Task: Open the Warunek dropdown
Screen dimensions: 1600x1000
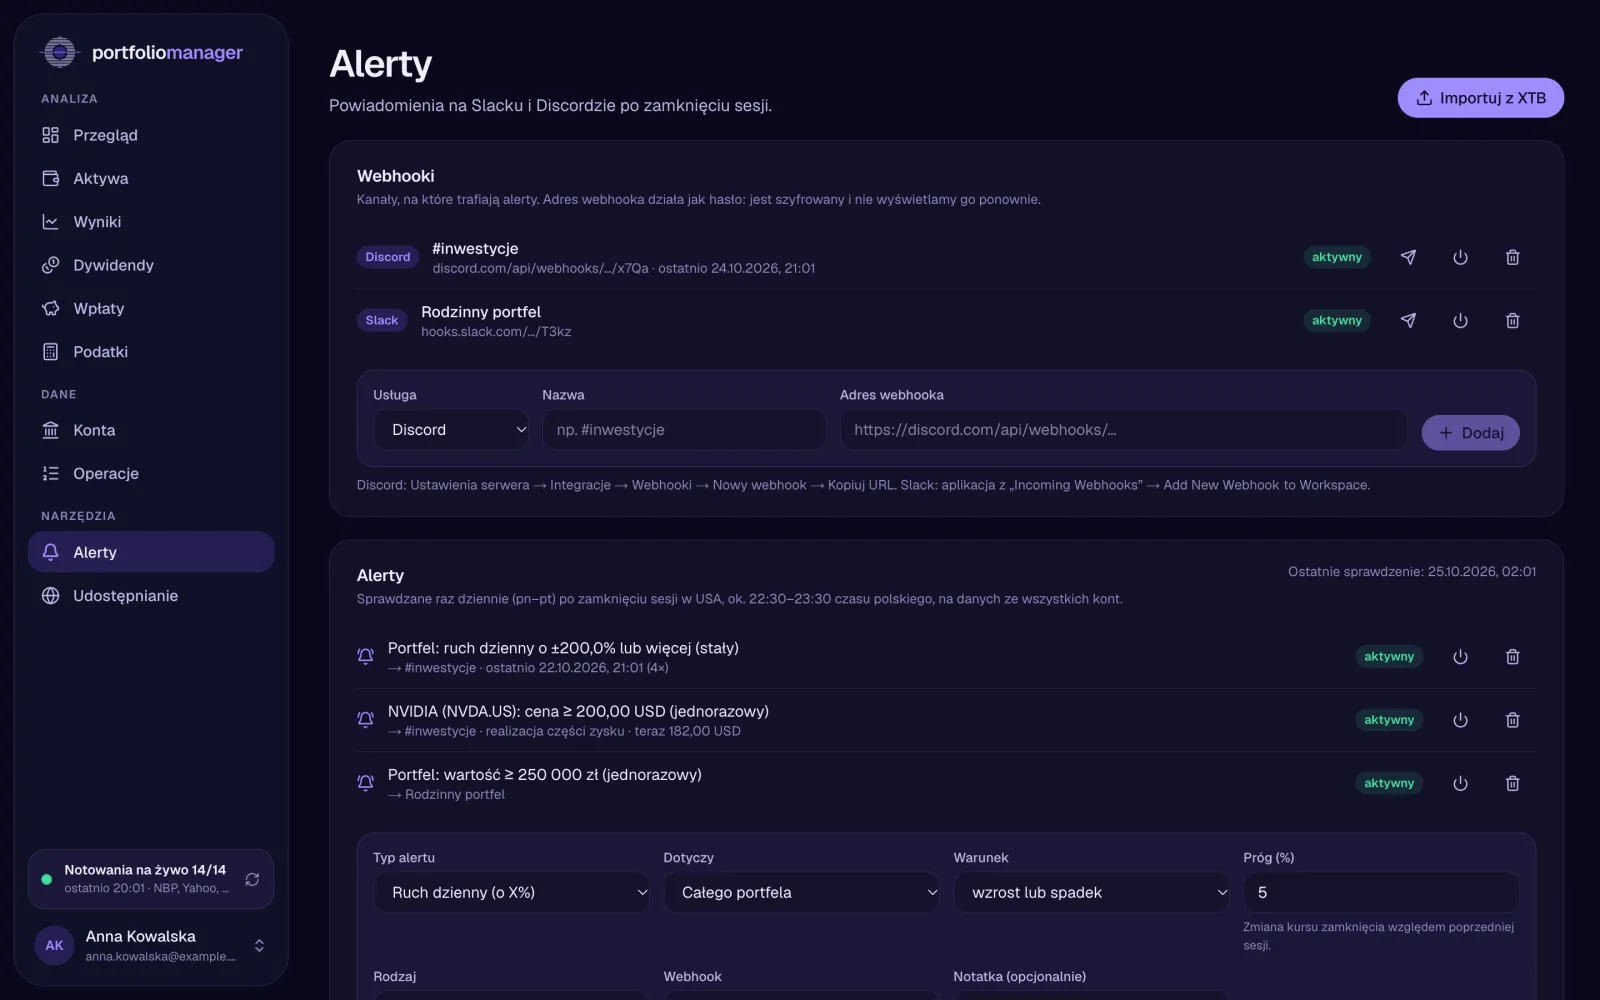Action: coord(1092,892)
